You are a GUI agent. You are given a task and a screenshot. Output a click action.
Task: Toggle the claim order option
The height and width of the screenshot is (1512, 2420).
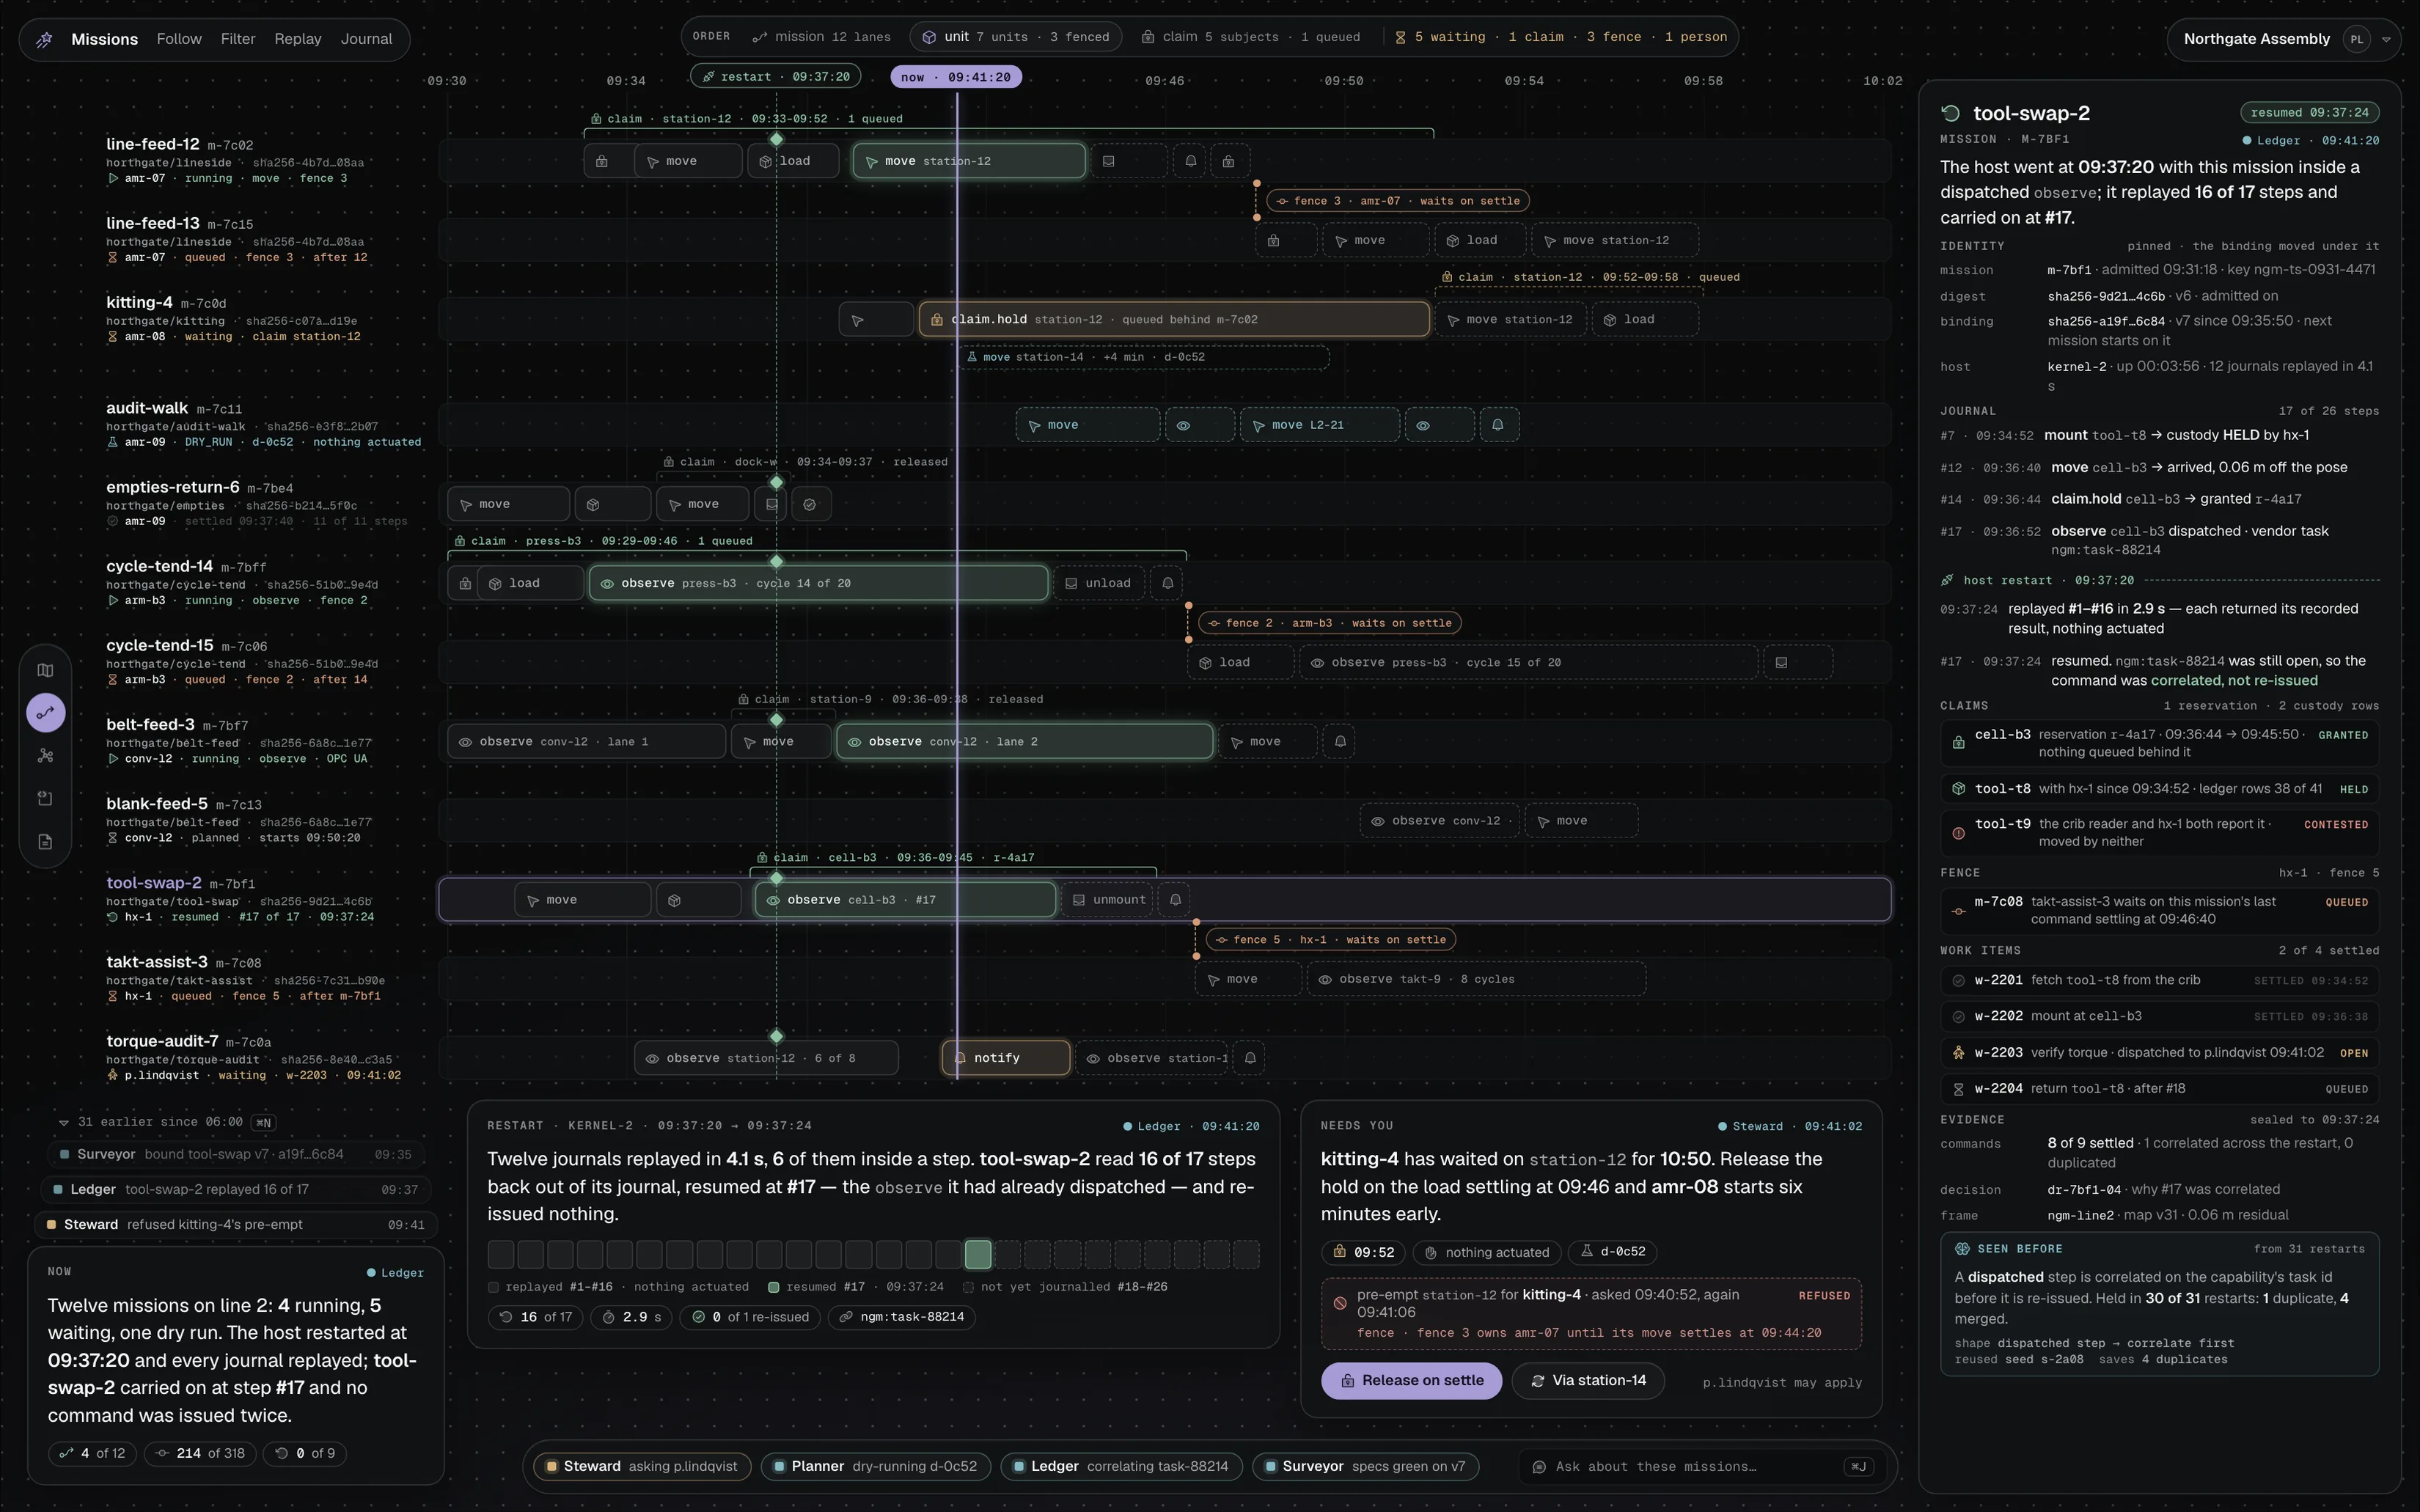(1251, 37)
